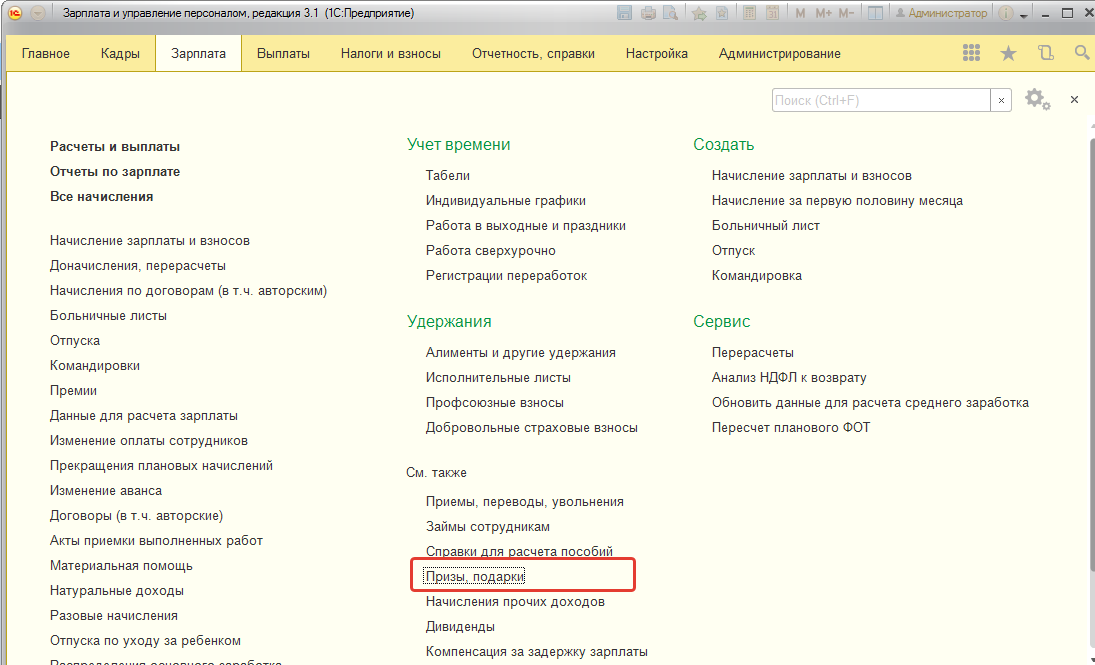The height and width of the screenshot is (665, 1095).
Task: Open the info (i) about icon
Action: tap(1006, 13)
